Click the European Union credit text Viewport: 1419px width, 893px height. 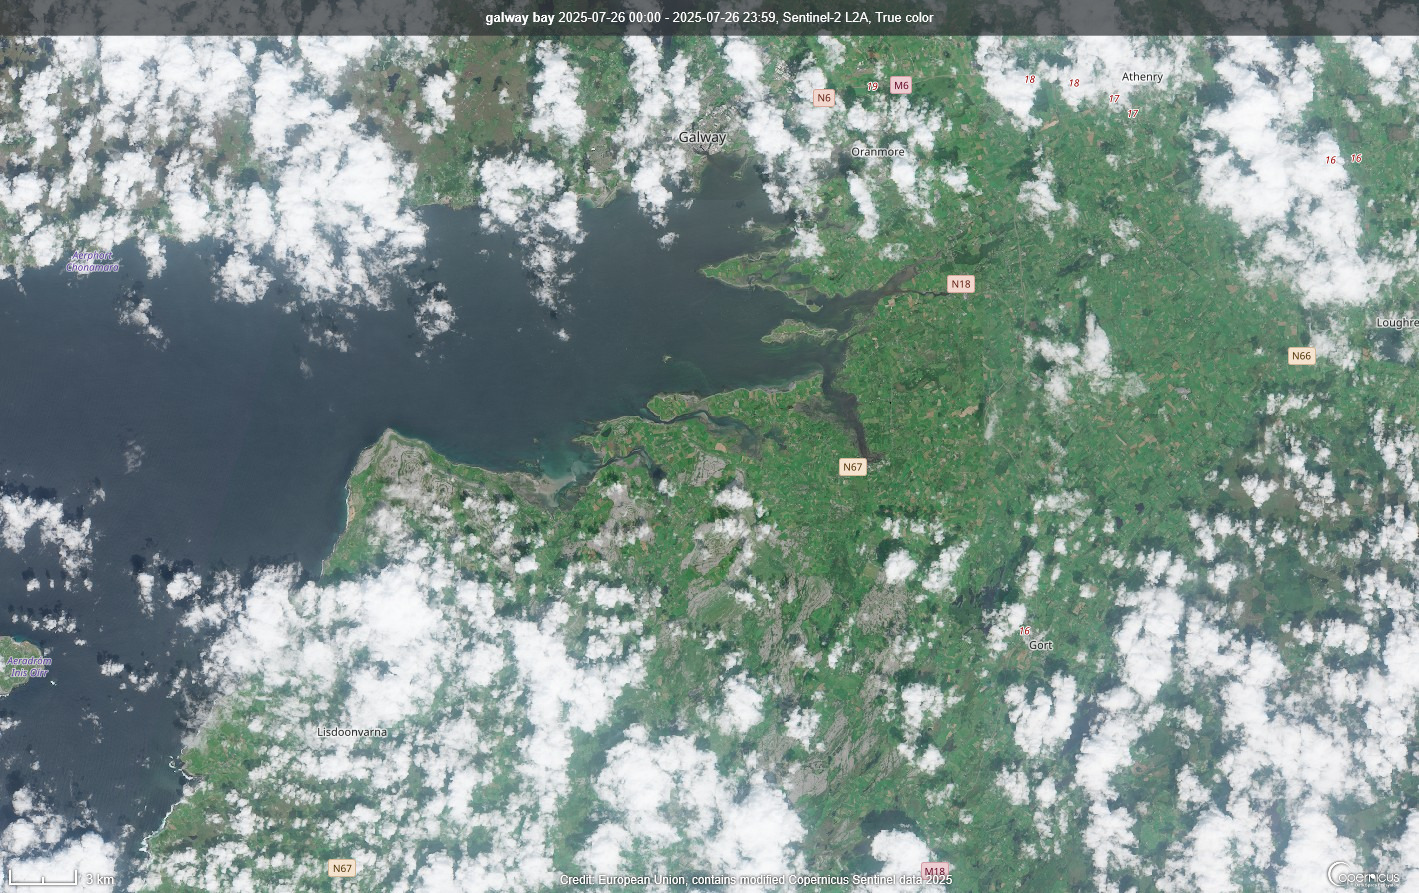(x=755, y=880)
